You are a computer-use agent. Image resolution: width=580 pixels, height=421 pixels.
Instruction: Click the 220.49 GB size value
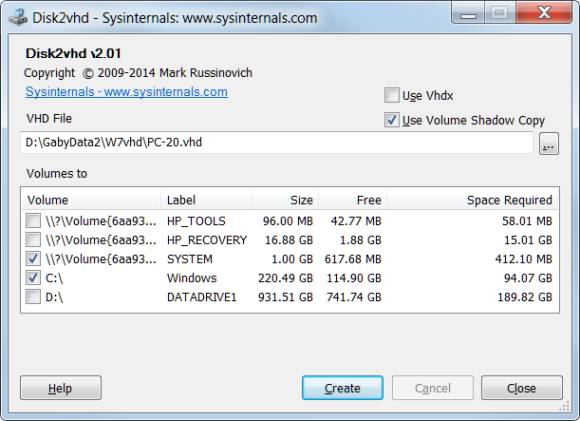coord(286,278)
